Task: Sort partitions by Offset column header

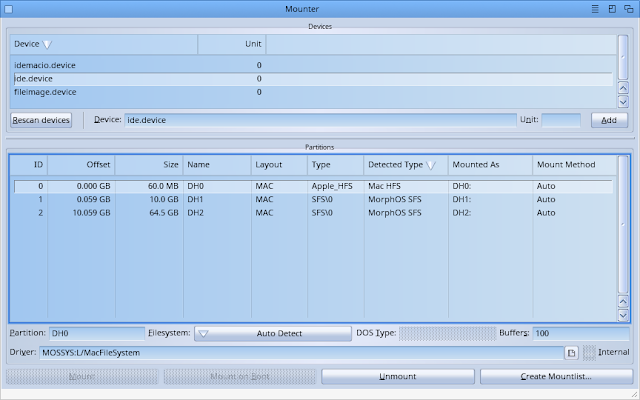Action: 81,165
